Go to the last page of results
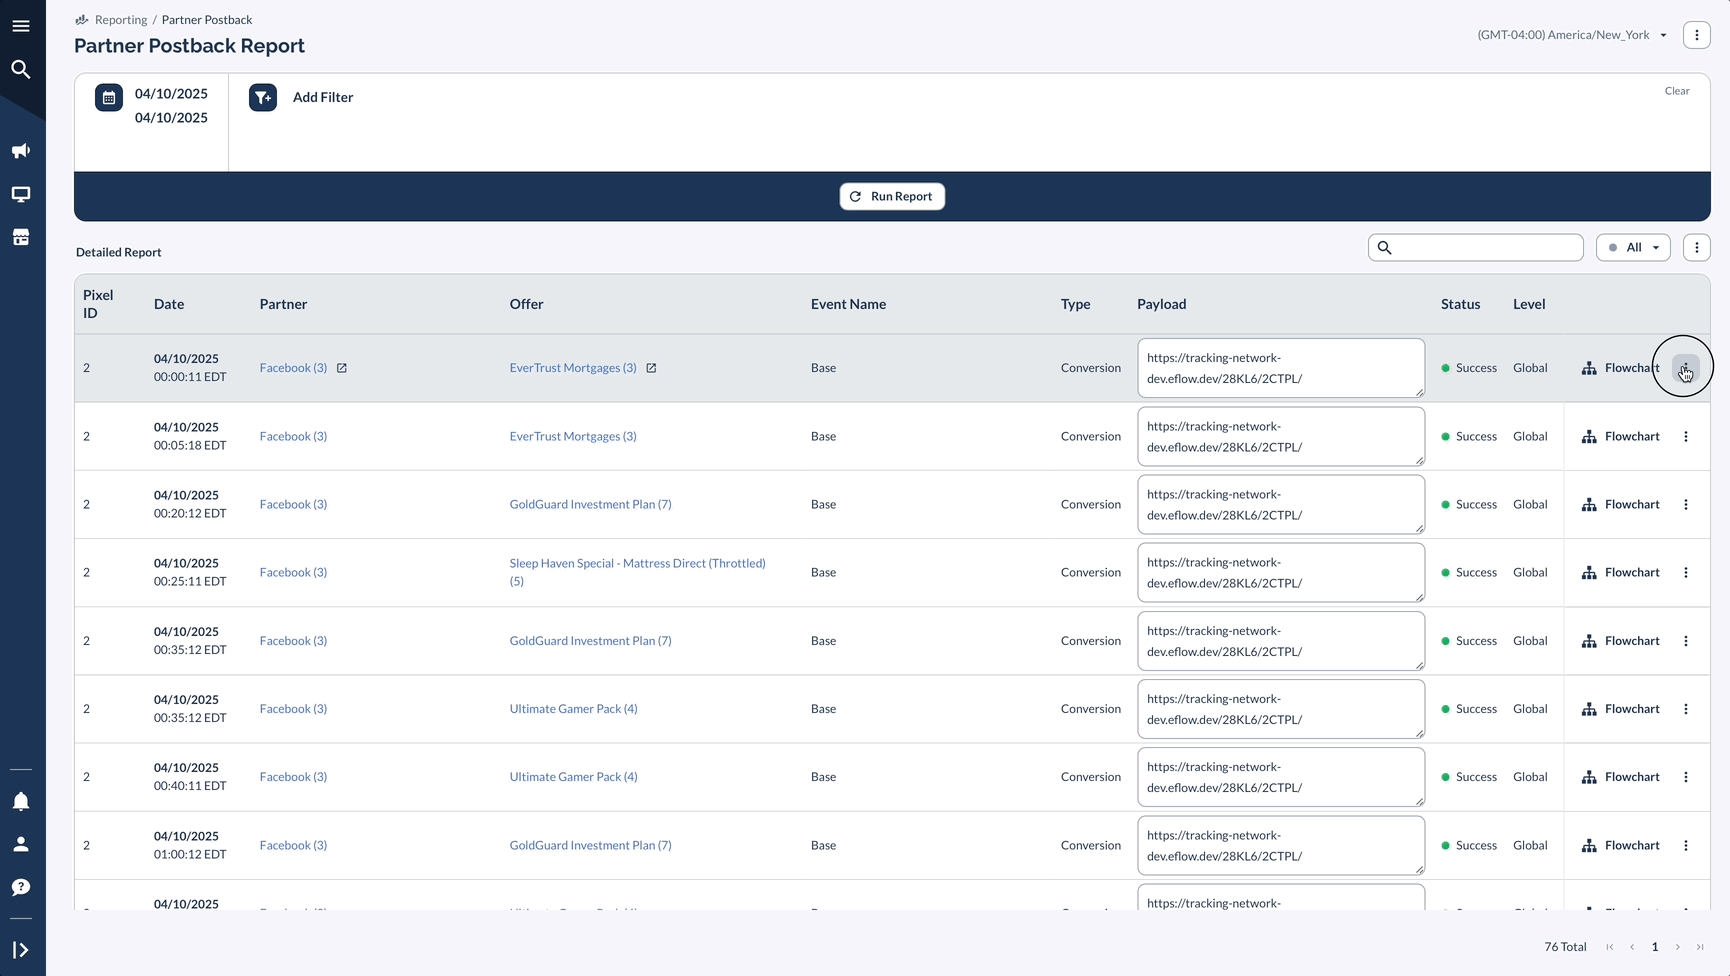The height and width of the screenshot is (976, 1730). 1700,947
